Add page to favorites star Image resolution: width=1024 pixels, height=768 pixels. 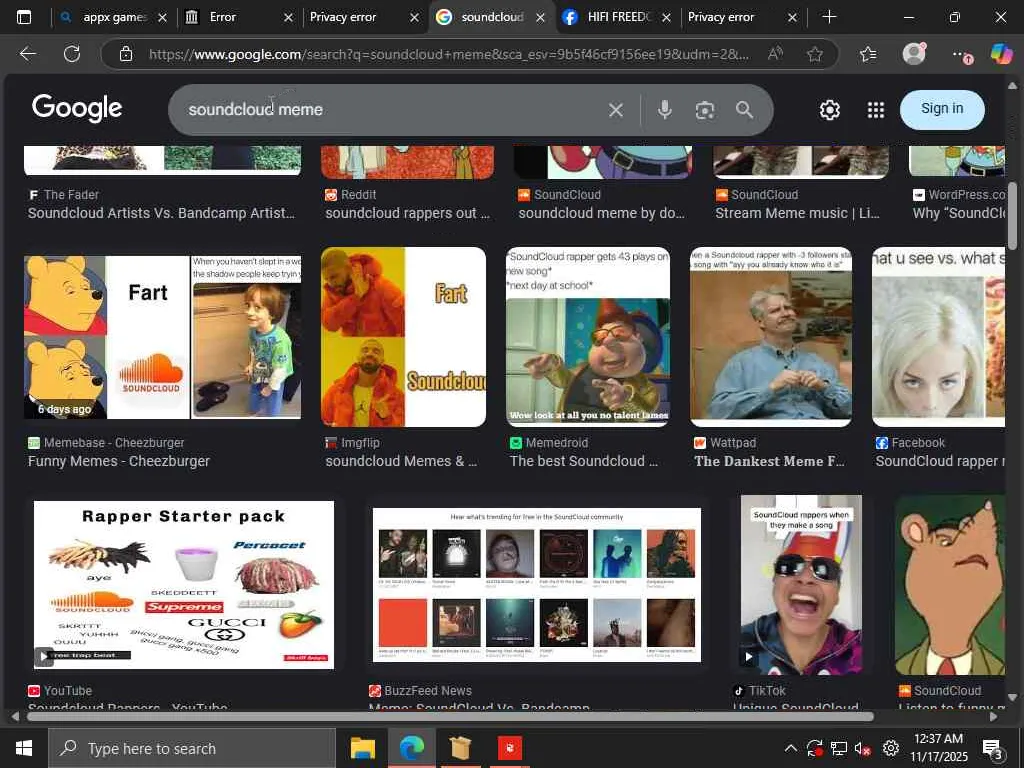pyautogui.click(x=814, y=54)
